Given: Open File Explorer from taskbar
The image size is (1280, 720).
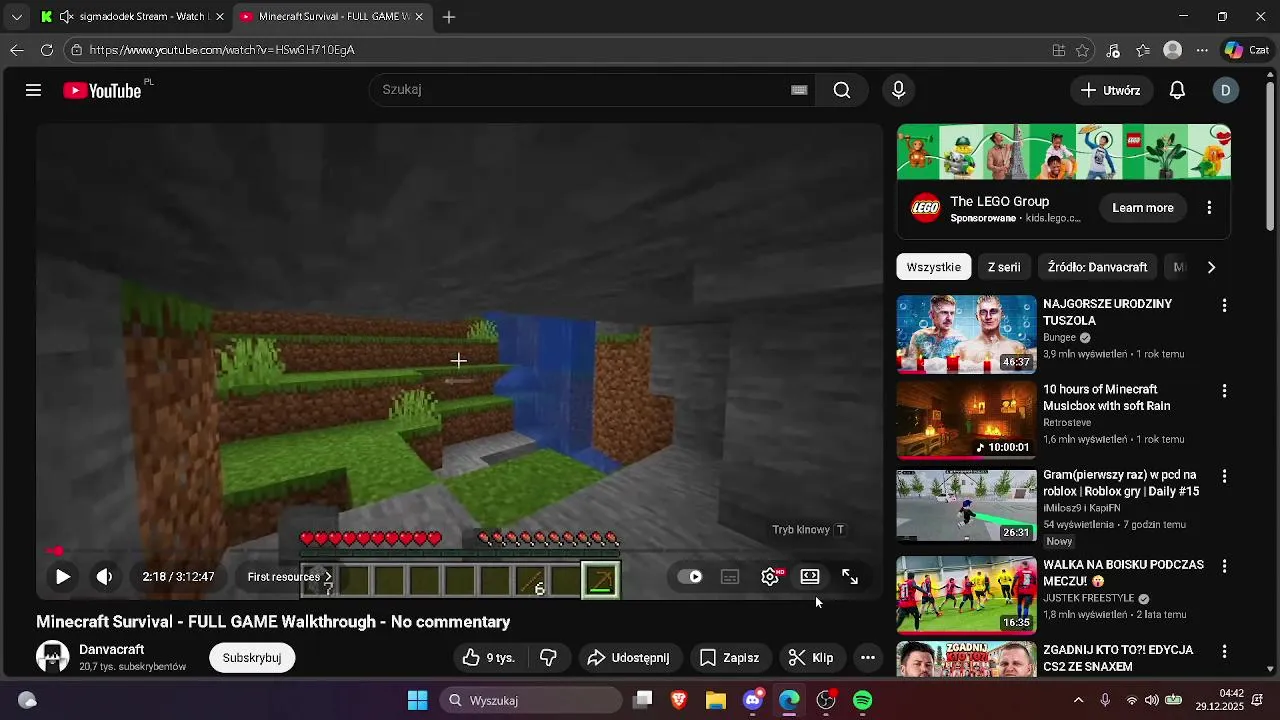Looking at the screenshot, I should 716,700.
